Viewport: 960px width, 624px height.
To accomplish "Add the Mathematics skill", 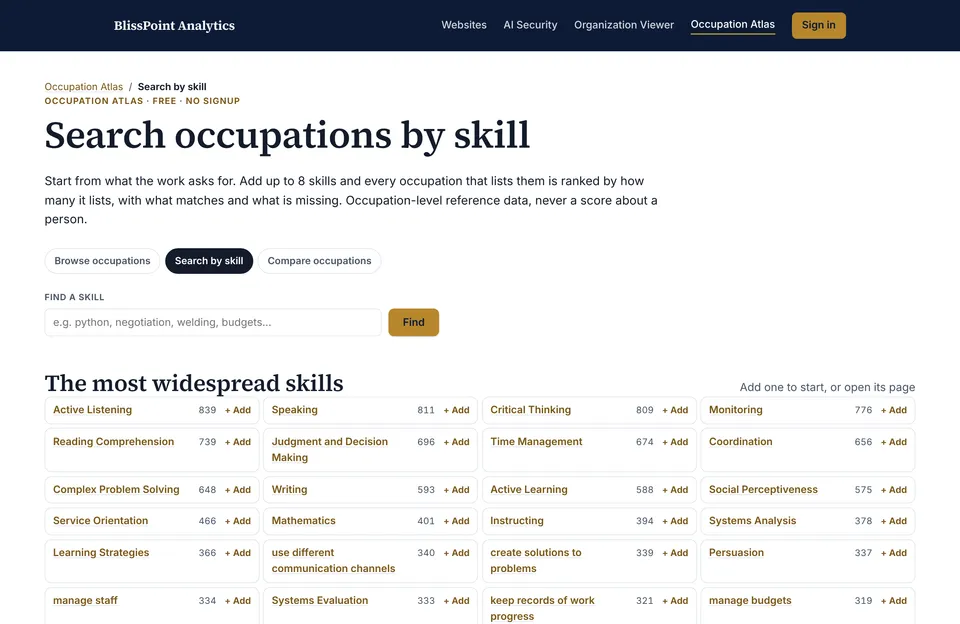I will tap(456, 521).
